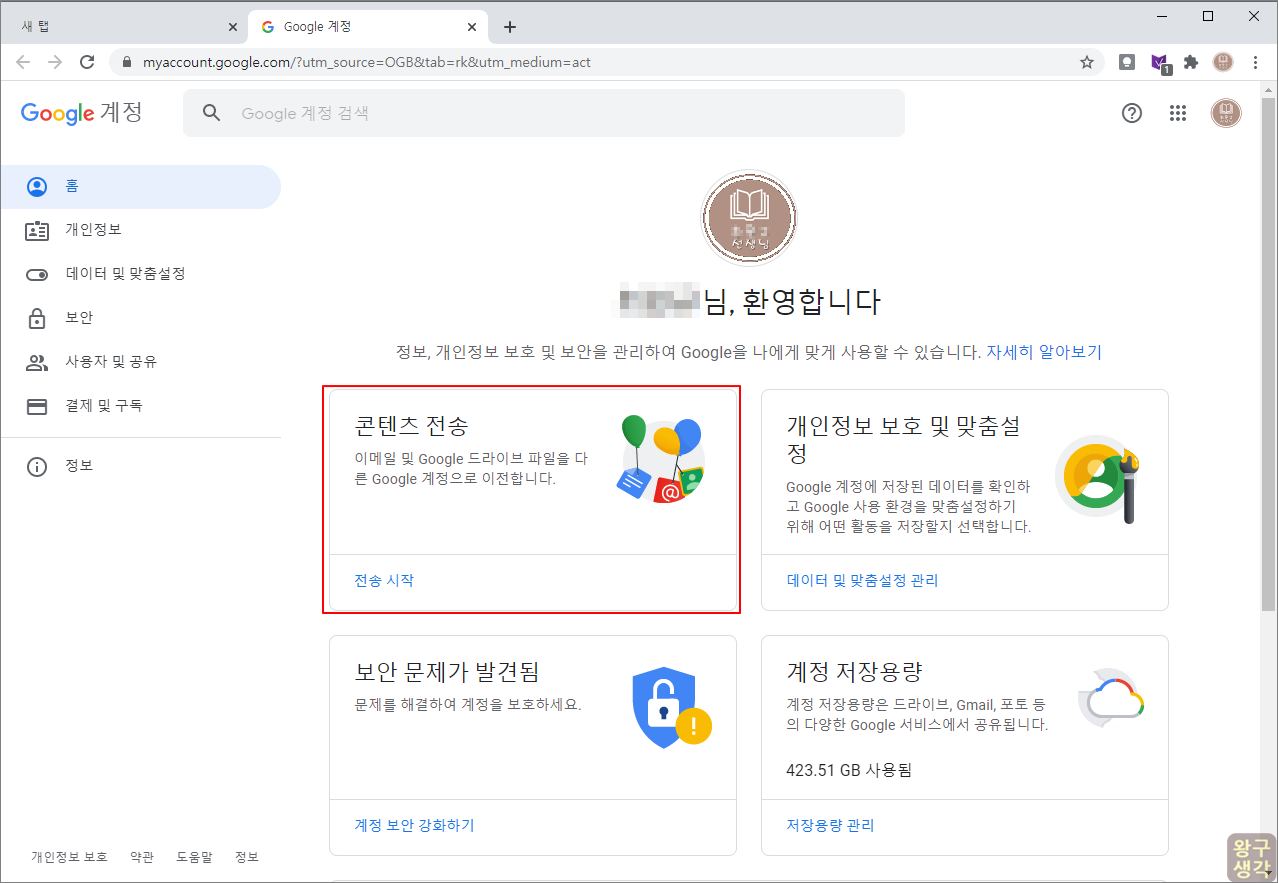Click the 개인정보 보호 및 맞춤설정 illustration
The image size is (1278, 883).
pos(1099,480)
